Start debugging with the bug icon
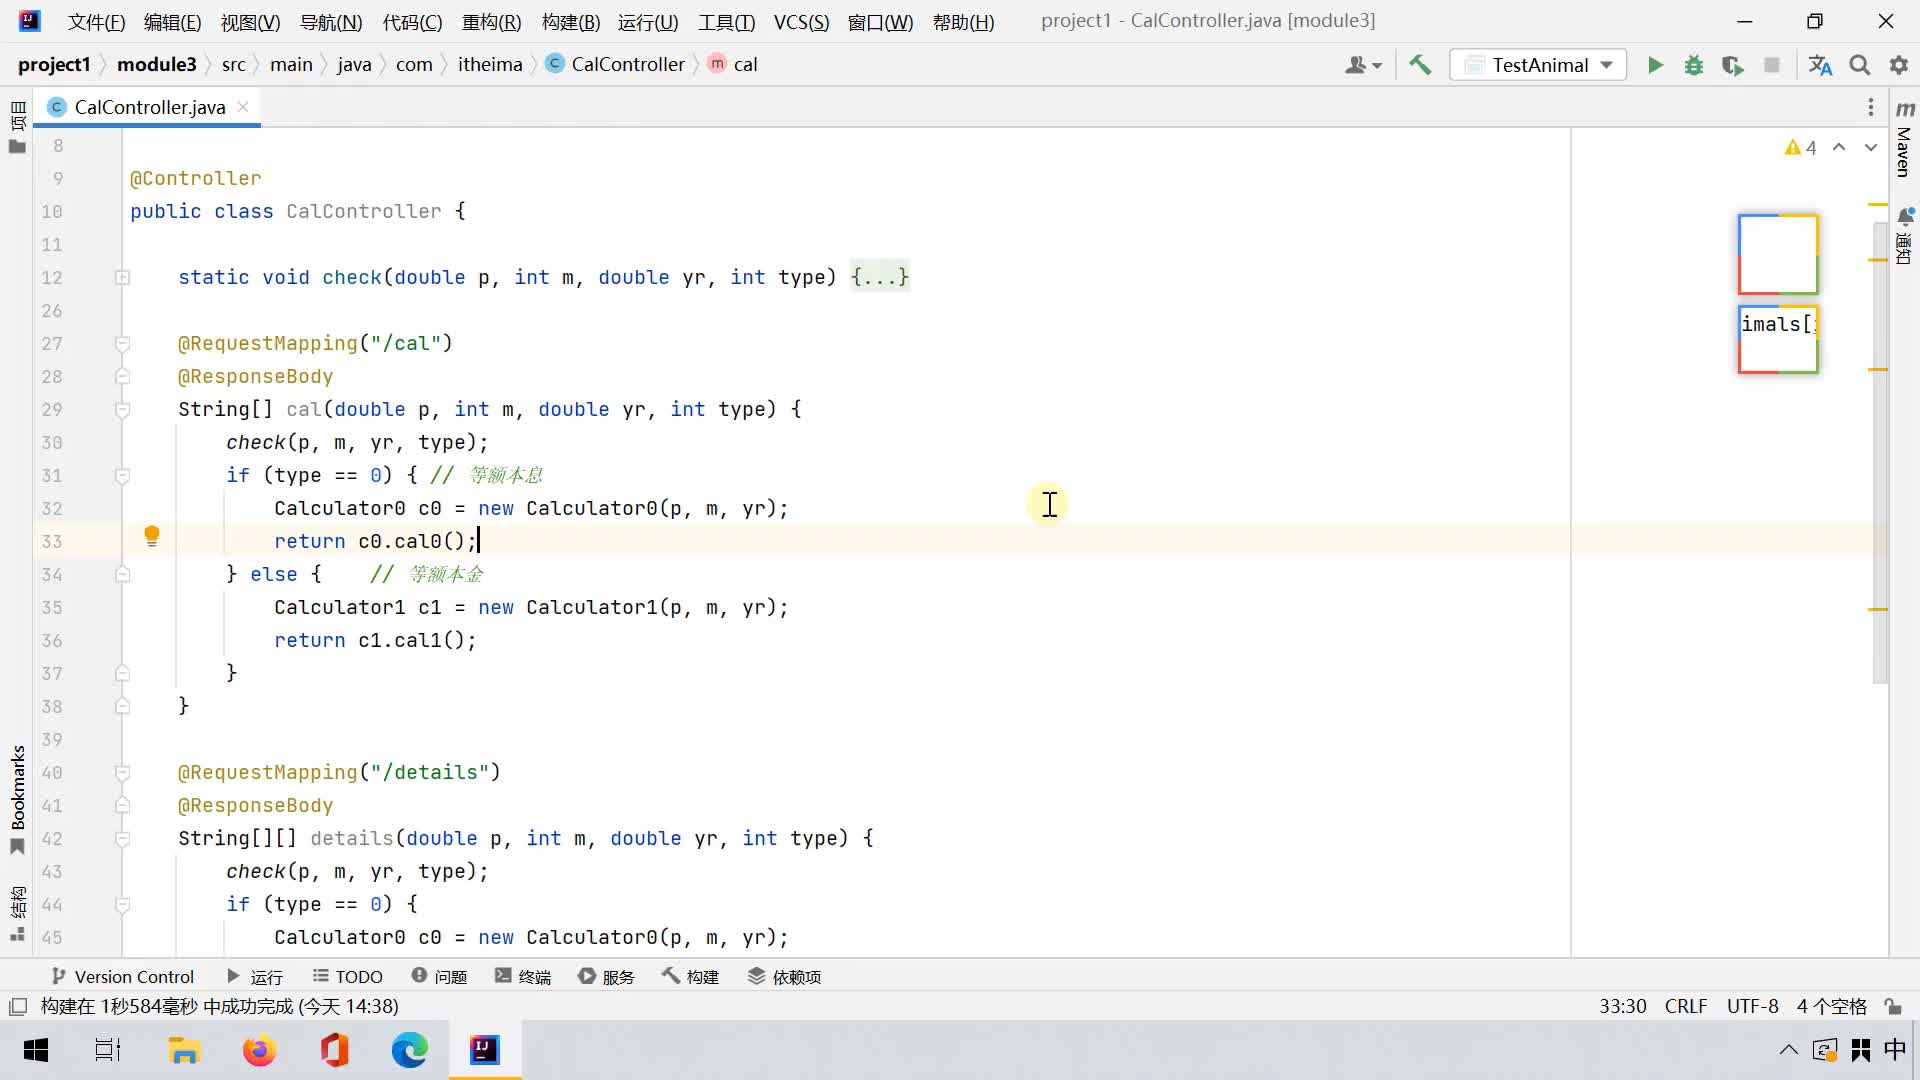The image size is (1920, 1080). pyautogui.click(x=1694, y=65)
